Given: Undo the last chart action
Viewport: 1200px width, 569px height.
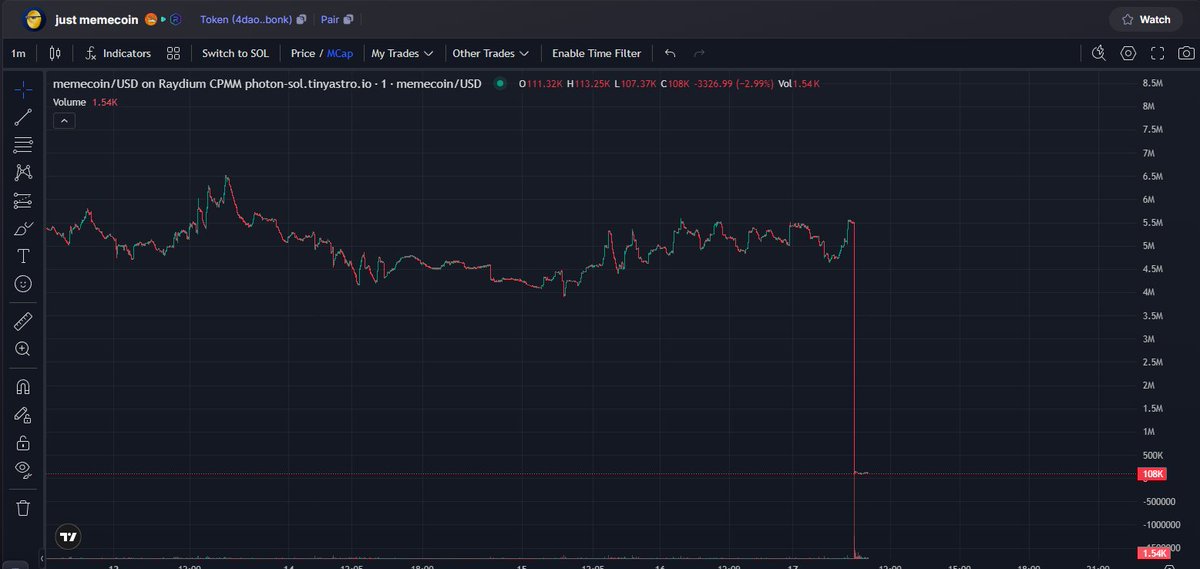Looking at the screenshot, I should click(x=670, y=53).
